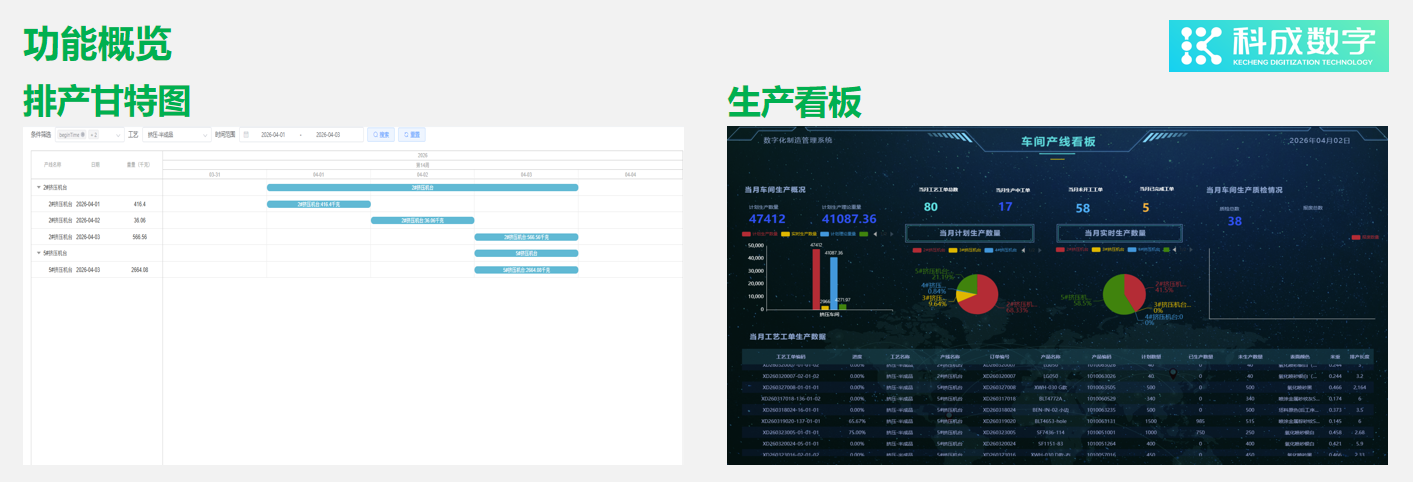This screenshot has width=1413, height=482.
Task: Click the start date 2026-04-01 field
Action: 273,134
